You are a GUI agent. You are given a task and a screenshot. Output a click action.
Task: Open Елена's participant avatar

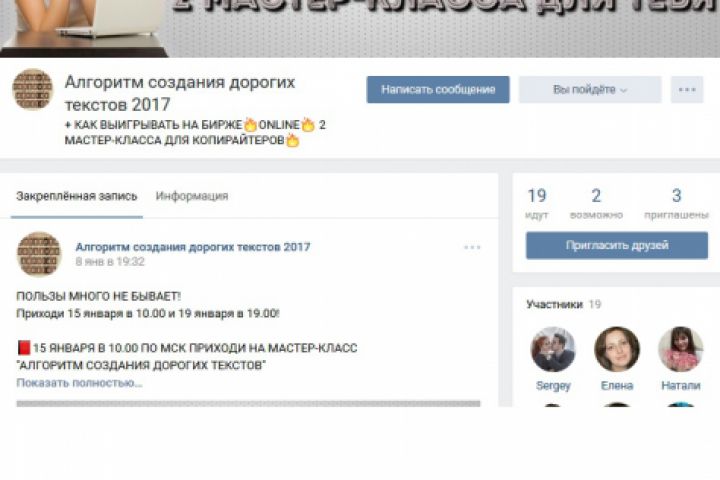[617, 349]
